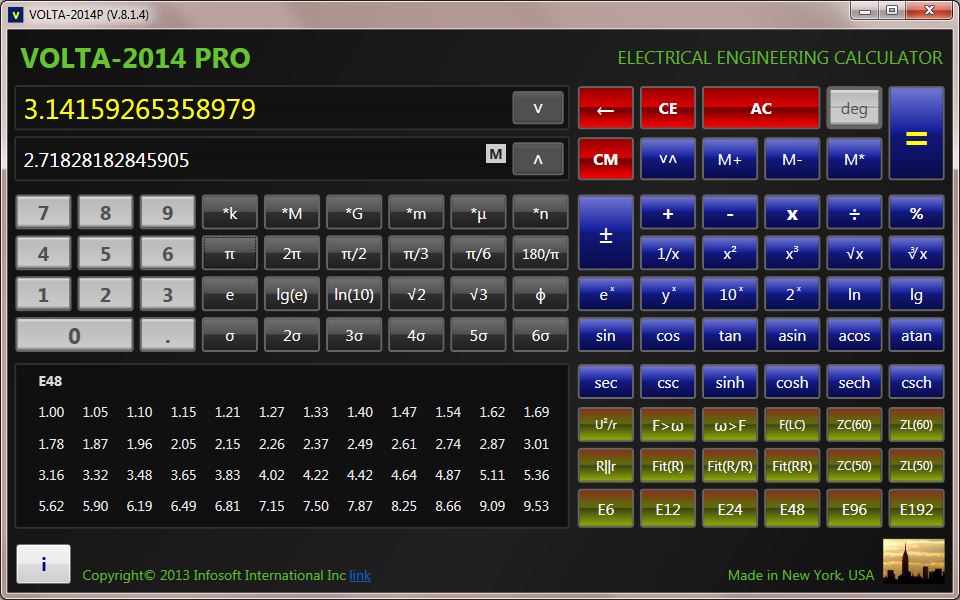Select the plus operator button
Screen dimensions: 960x600
pos(668,212)
